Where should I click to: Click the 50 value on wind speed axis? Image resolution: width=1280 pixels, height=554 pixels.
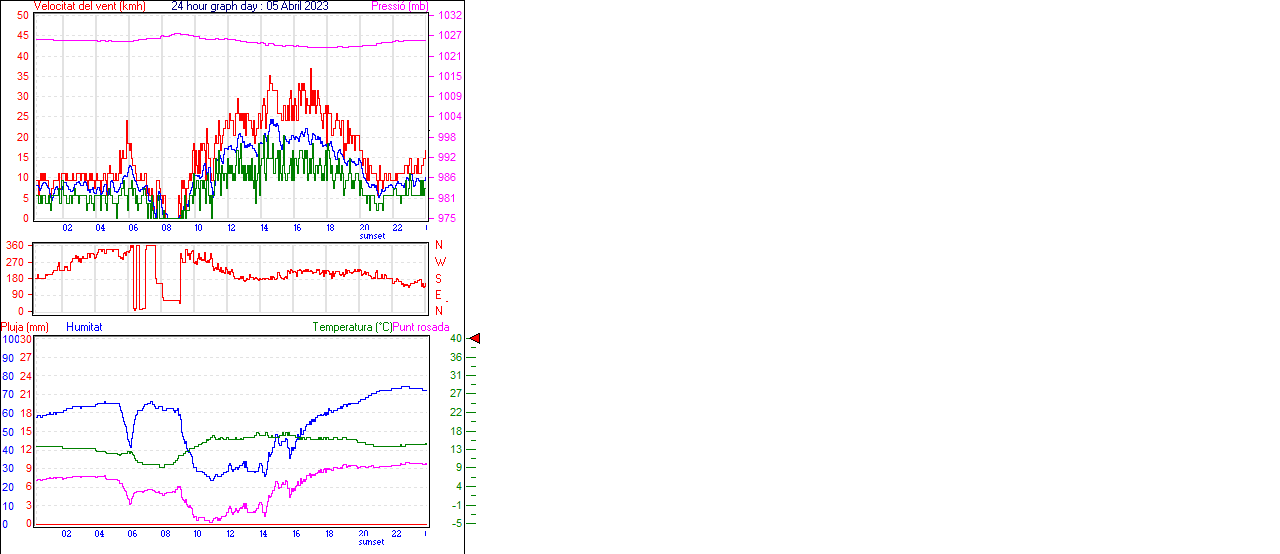click(x=24, y=16)
